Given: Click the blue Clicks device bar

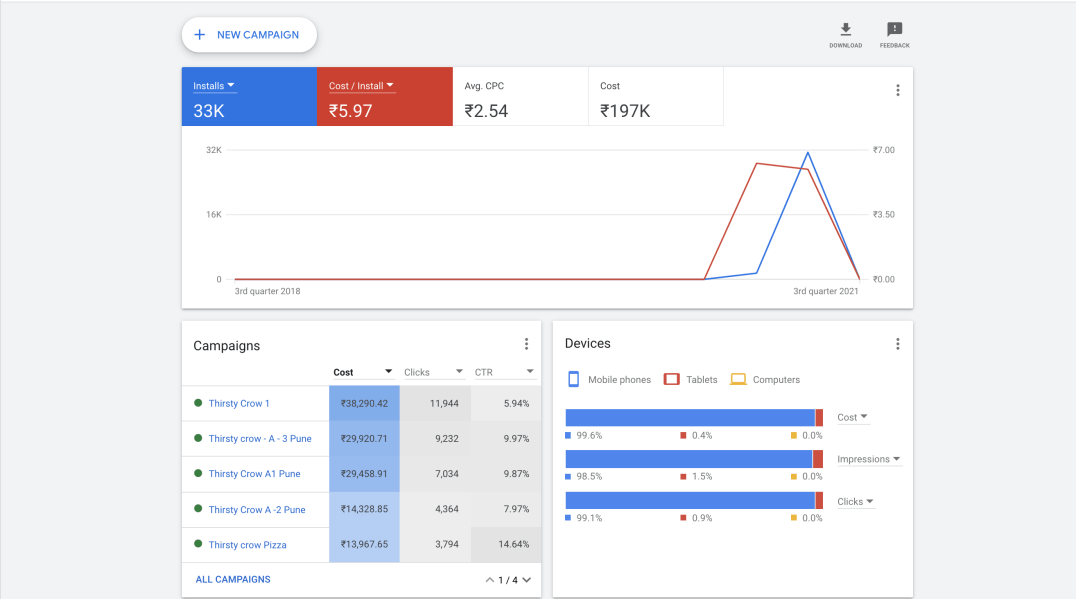Looking at the screenshot, I should [690, 500].
